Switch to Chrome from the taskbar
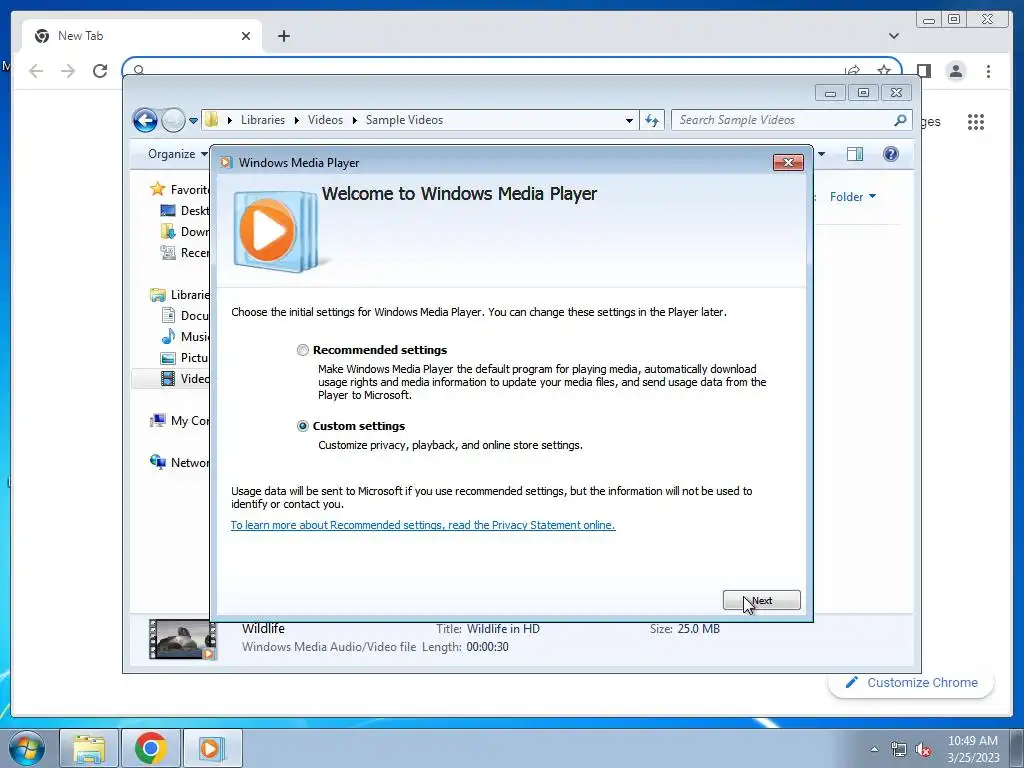Image resolution: width=1024 pixels, height=768 pixels. [x=150, y=748]
